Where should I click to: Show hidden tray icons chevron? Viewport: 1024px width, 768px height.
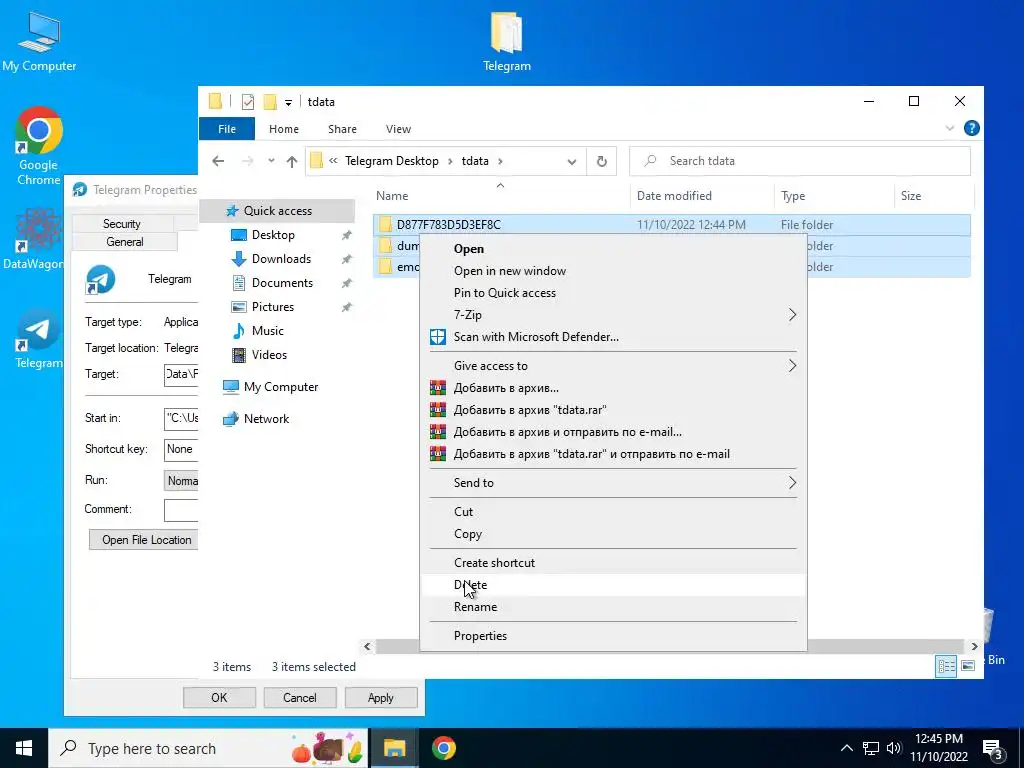pos(846,748)
